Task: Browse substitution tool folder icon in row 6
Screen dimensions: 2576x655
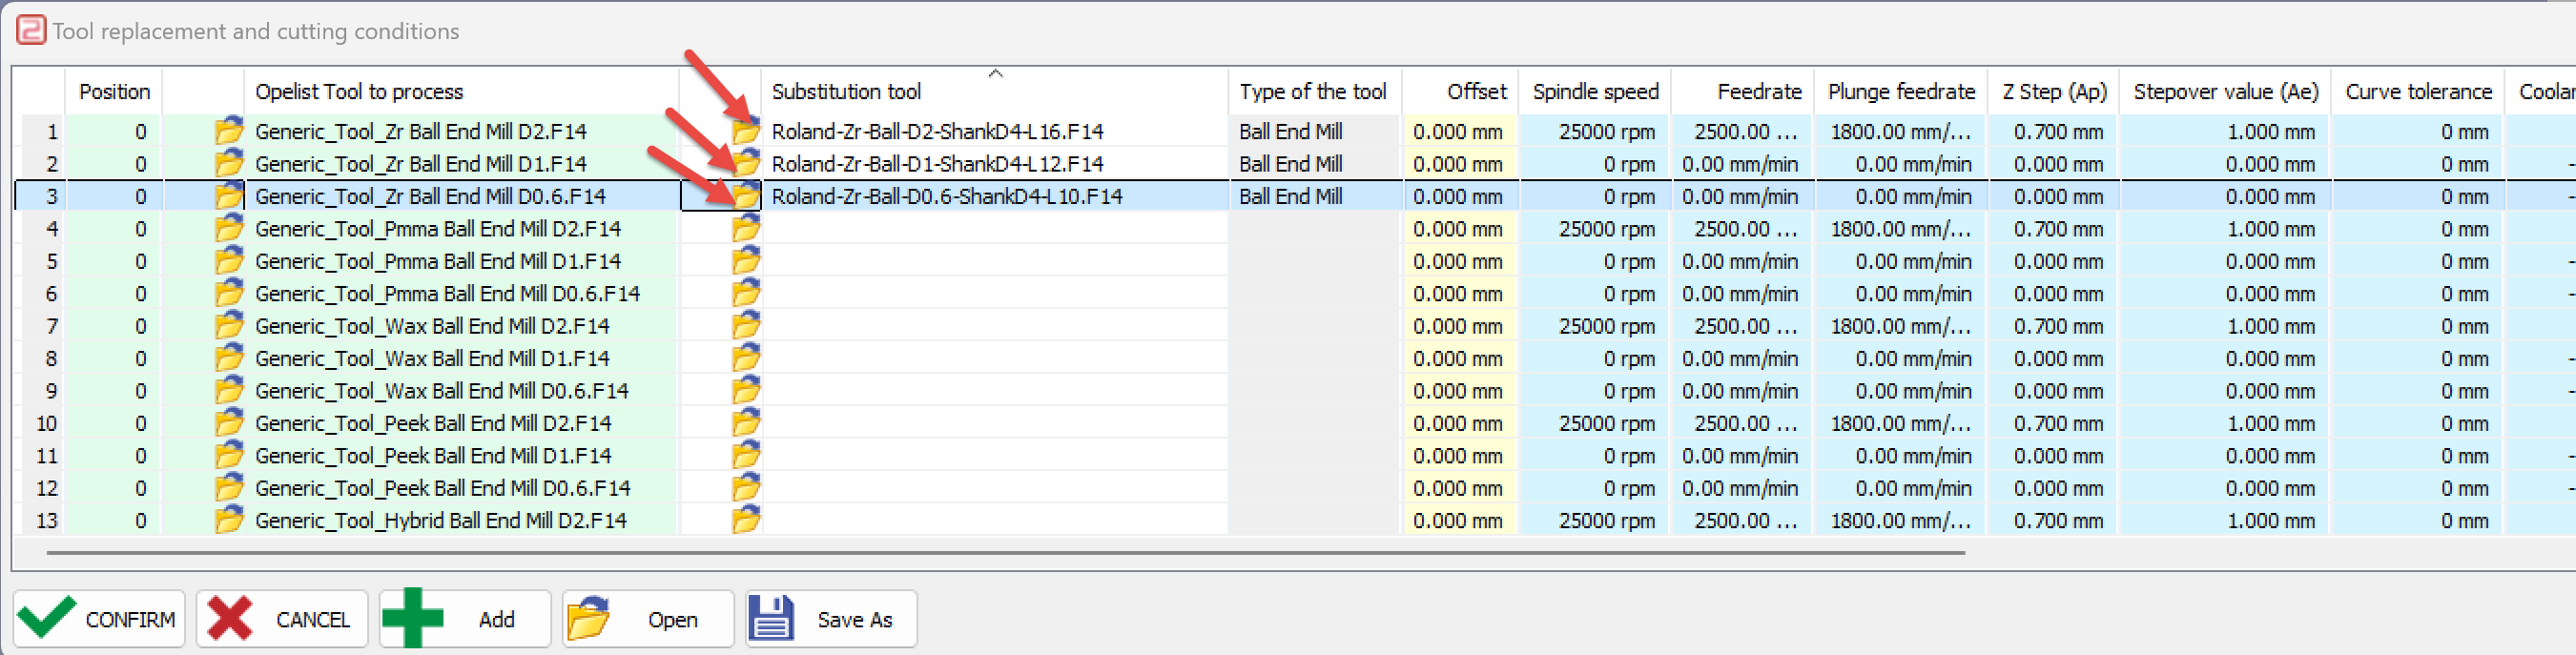Action: (x=746, y=293)
